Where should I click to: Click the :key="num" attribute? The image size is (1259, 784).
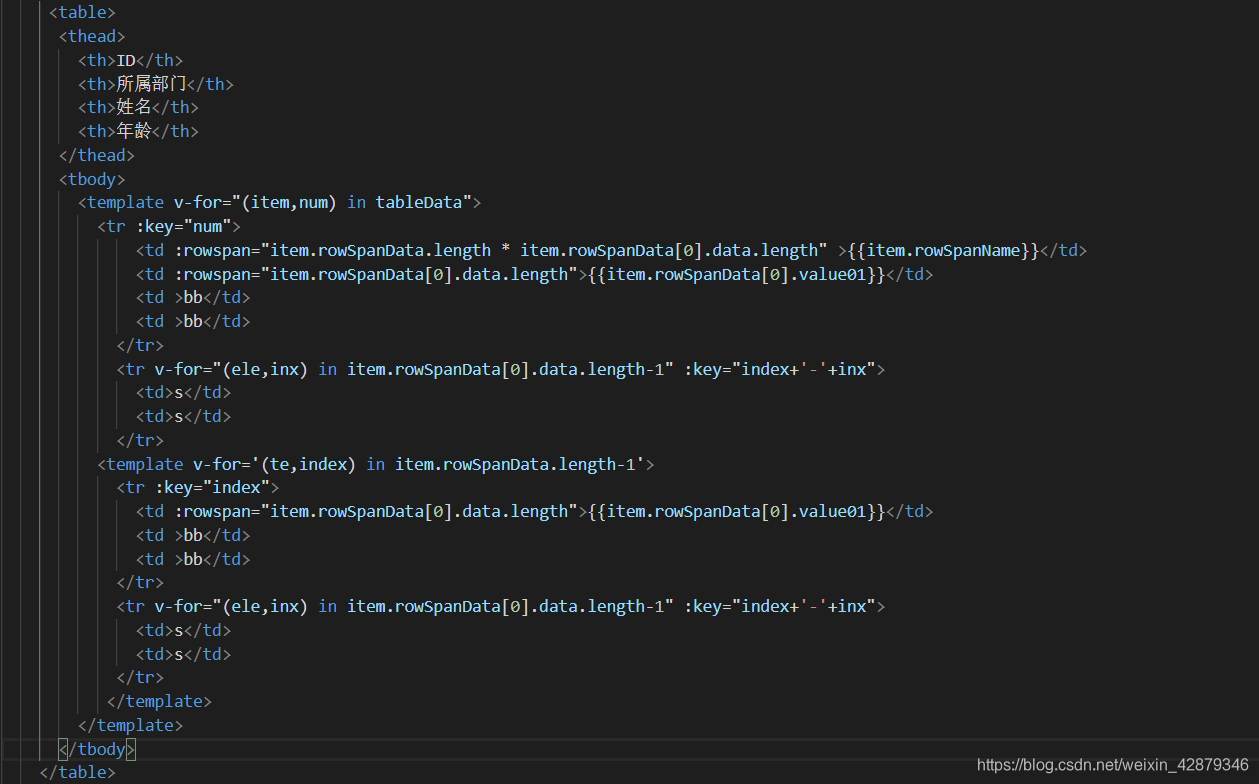point(183,226)
